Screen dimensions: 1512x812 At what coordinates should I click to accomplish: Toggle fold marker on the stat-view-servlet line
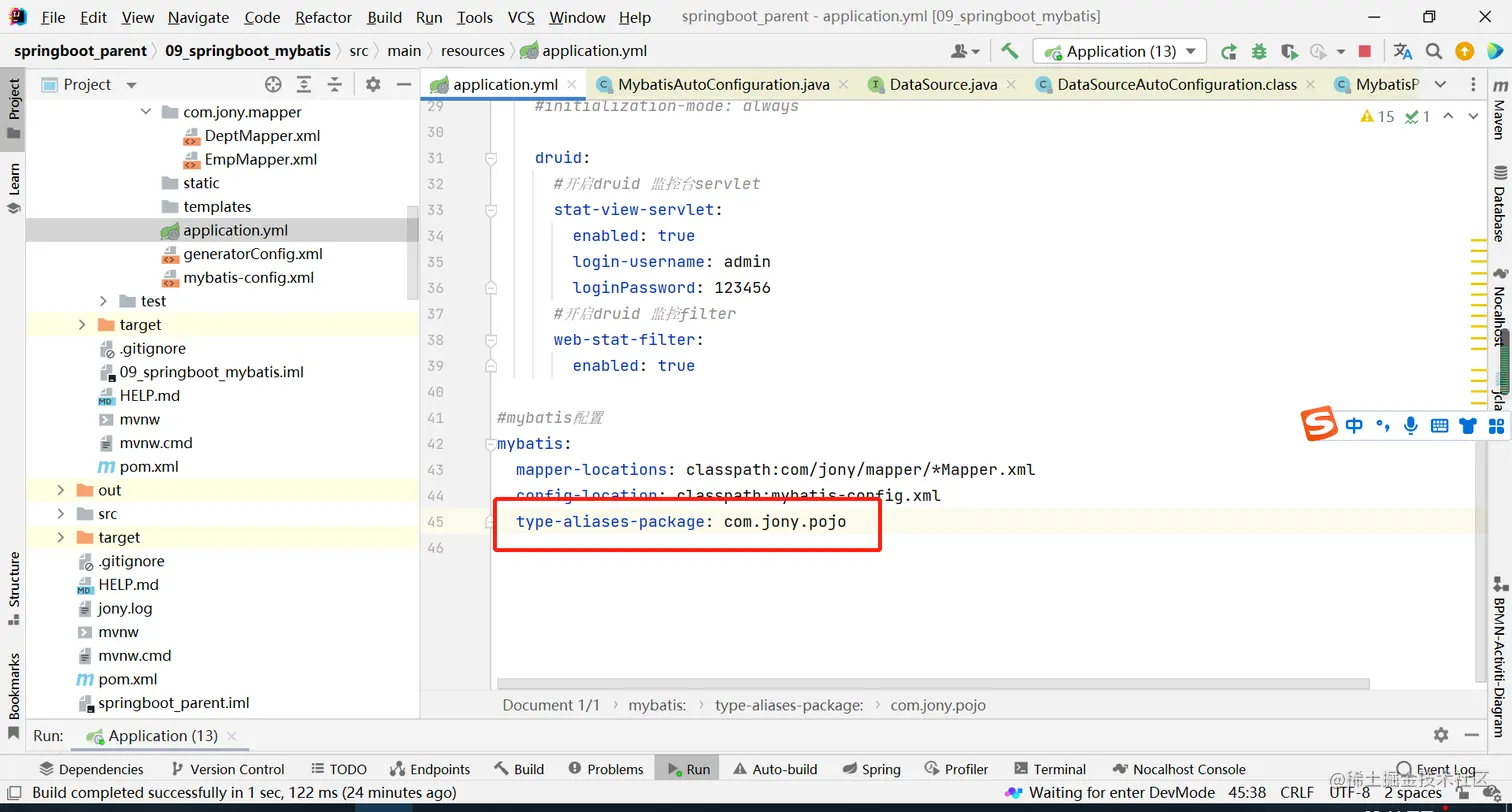click(491, 210)
